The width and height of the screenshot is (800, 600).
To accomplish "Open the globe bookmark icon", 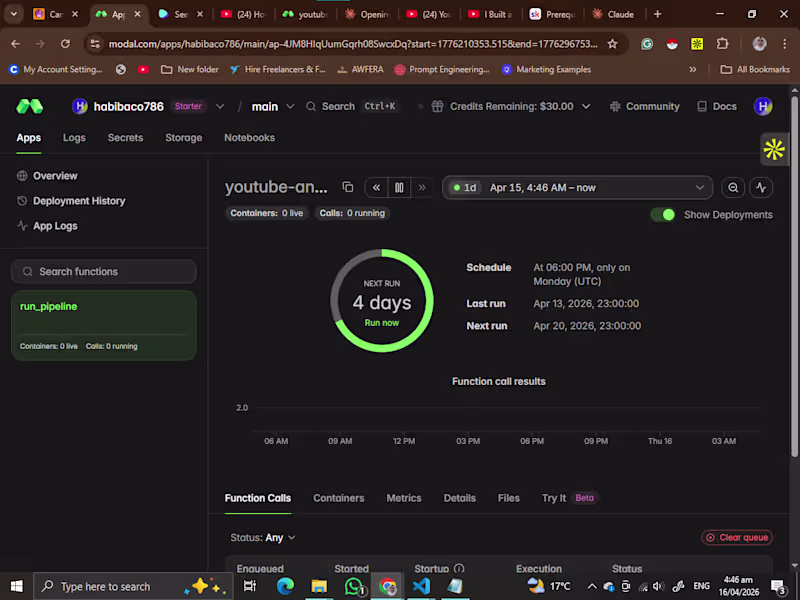I will click(x=120, y=69).
